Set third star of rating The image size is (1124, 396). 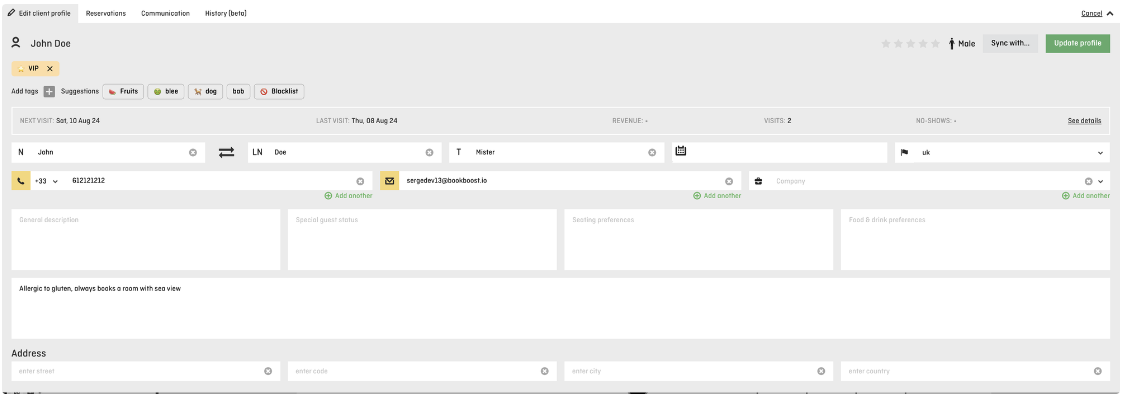910,44
